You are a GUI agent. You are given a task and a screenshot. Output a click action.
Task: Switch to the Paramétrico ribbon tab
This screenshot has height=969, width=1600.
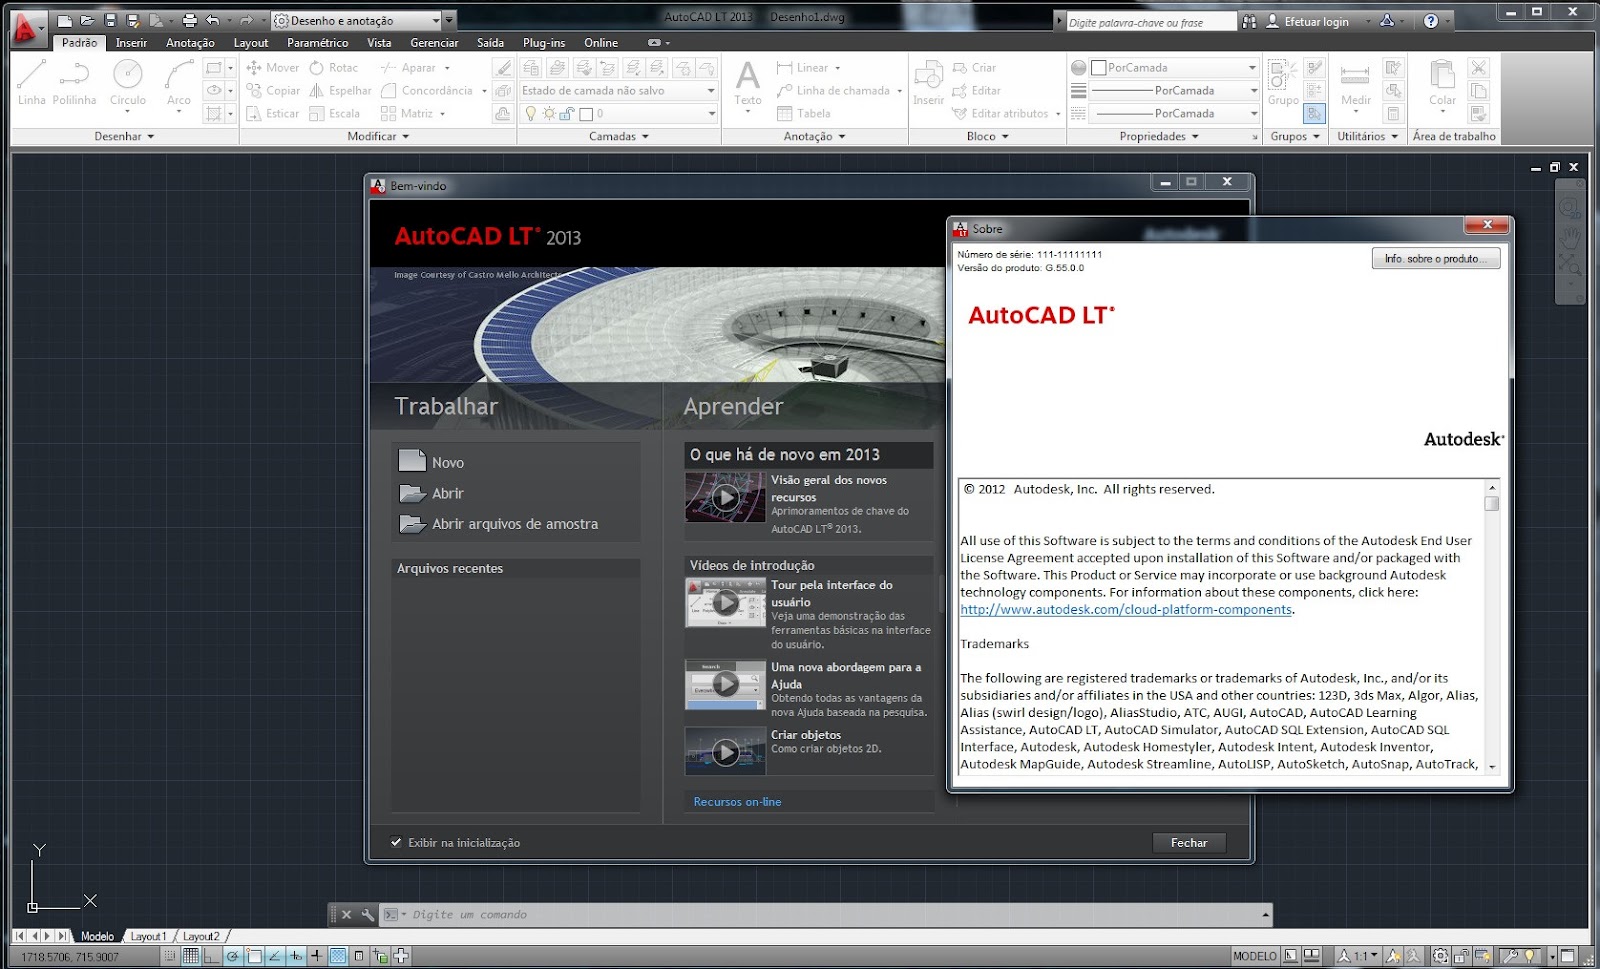coord(317,43)
